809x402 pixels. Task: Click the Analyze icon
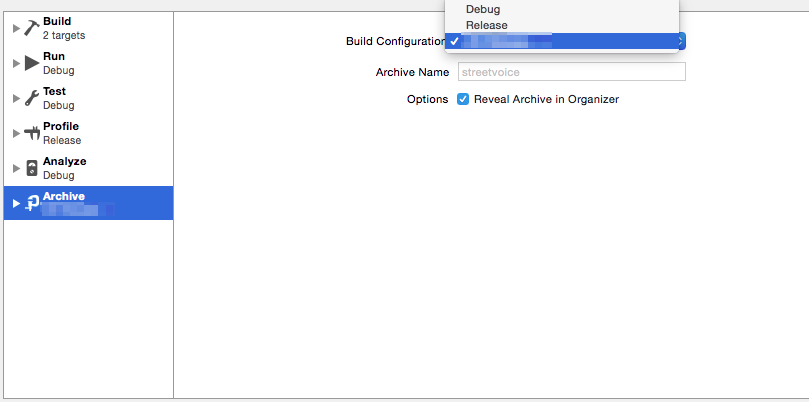point(31,168)
